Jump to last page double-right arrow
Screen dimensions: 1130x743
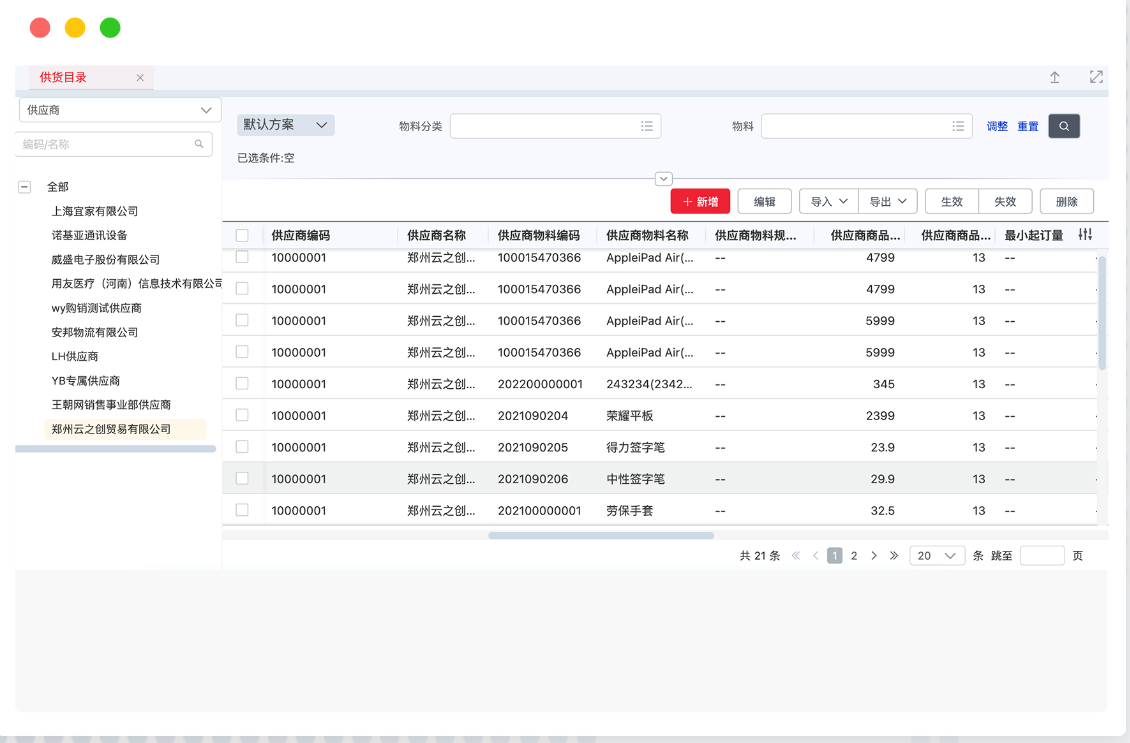tap(894, 556)
